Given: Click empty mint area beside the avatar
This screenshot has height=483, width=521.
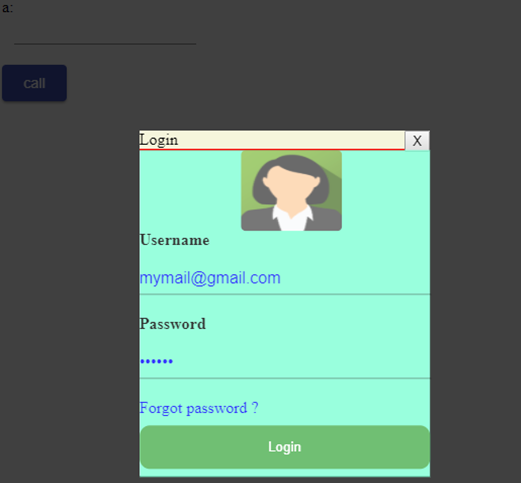Looking at the screenshot, I should (383, 190).
